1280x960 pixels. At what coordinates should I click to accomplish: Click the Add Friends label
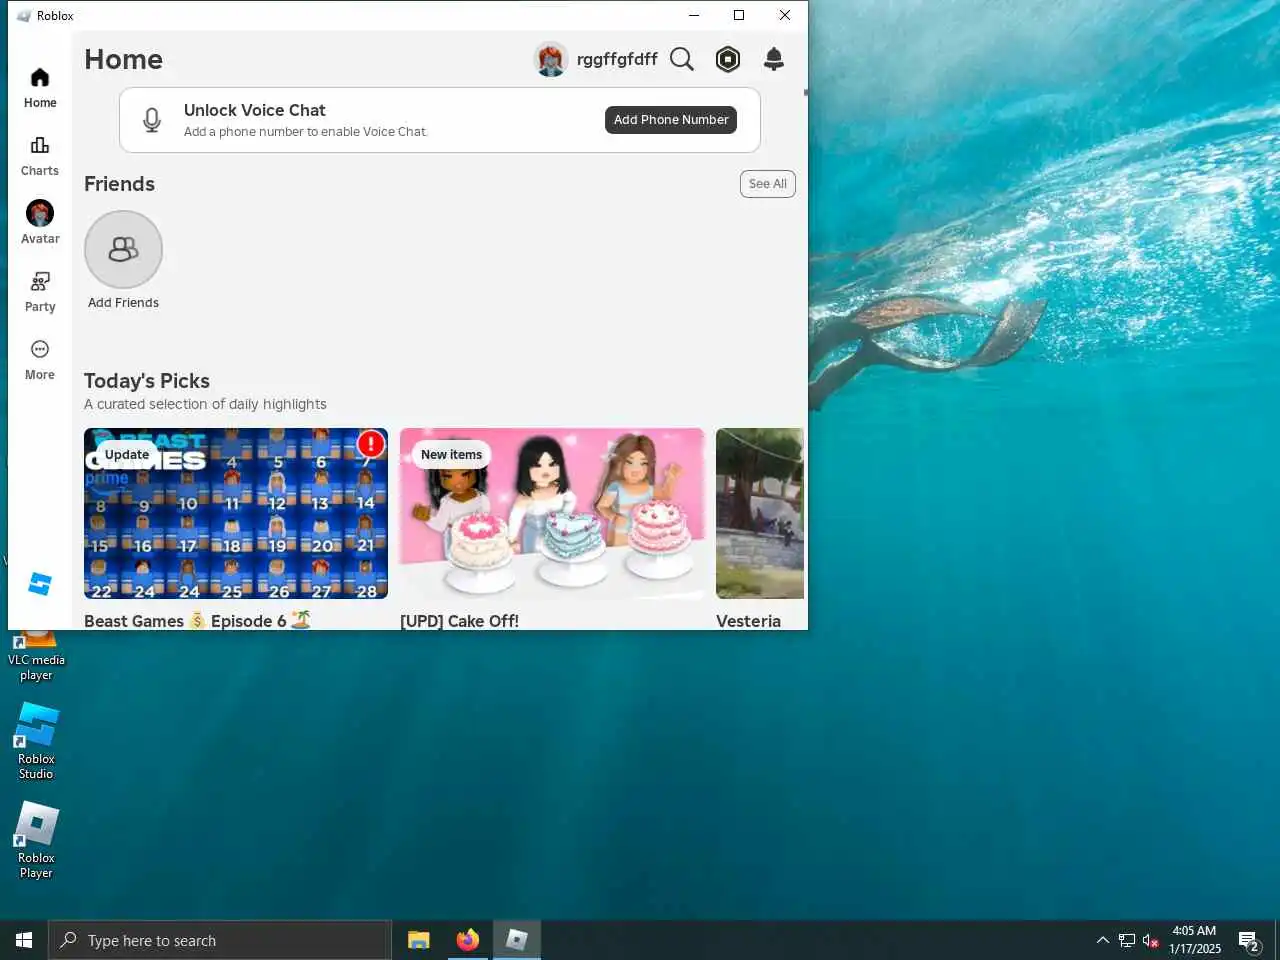click(x=123, y=303)
